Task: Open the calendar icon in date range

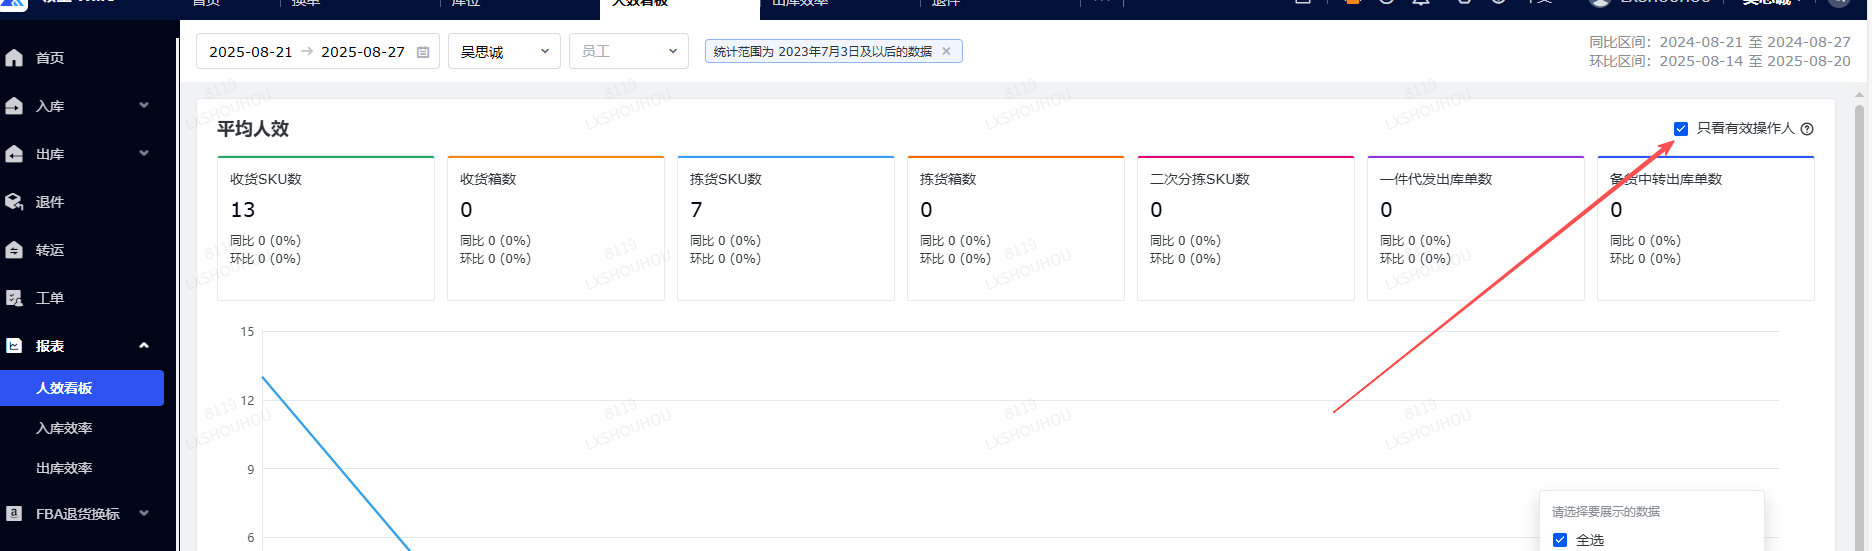Action: click(x=423, y=52)
